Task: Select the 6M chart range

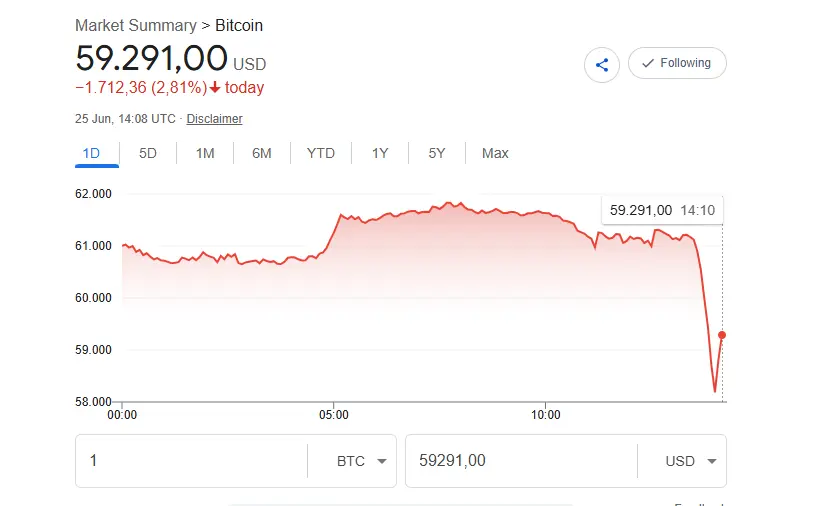Action: 262,154
